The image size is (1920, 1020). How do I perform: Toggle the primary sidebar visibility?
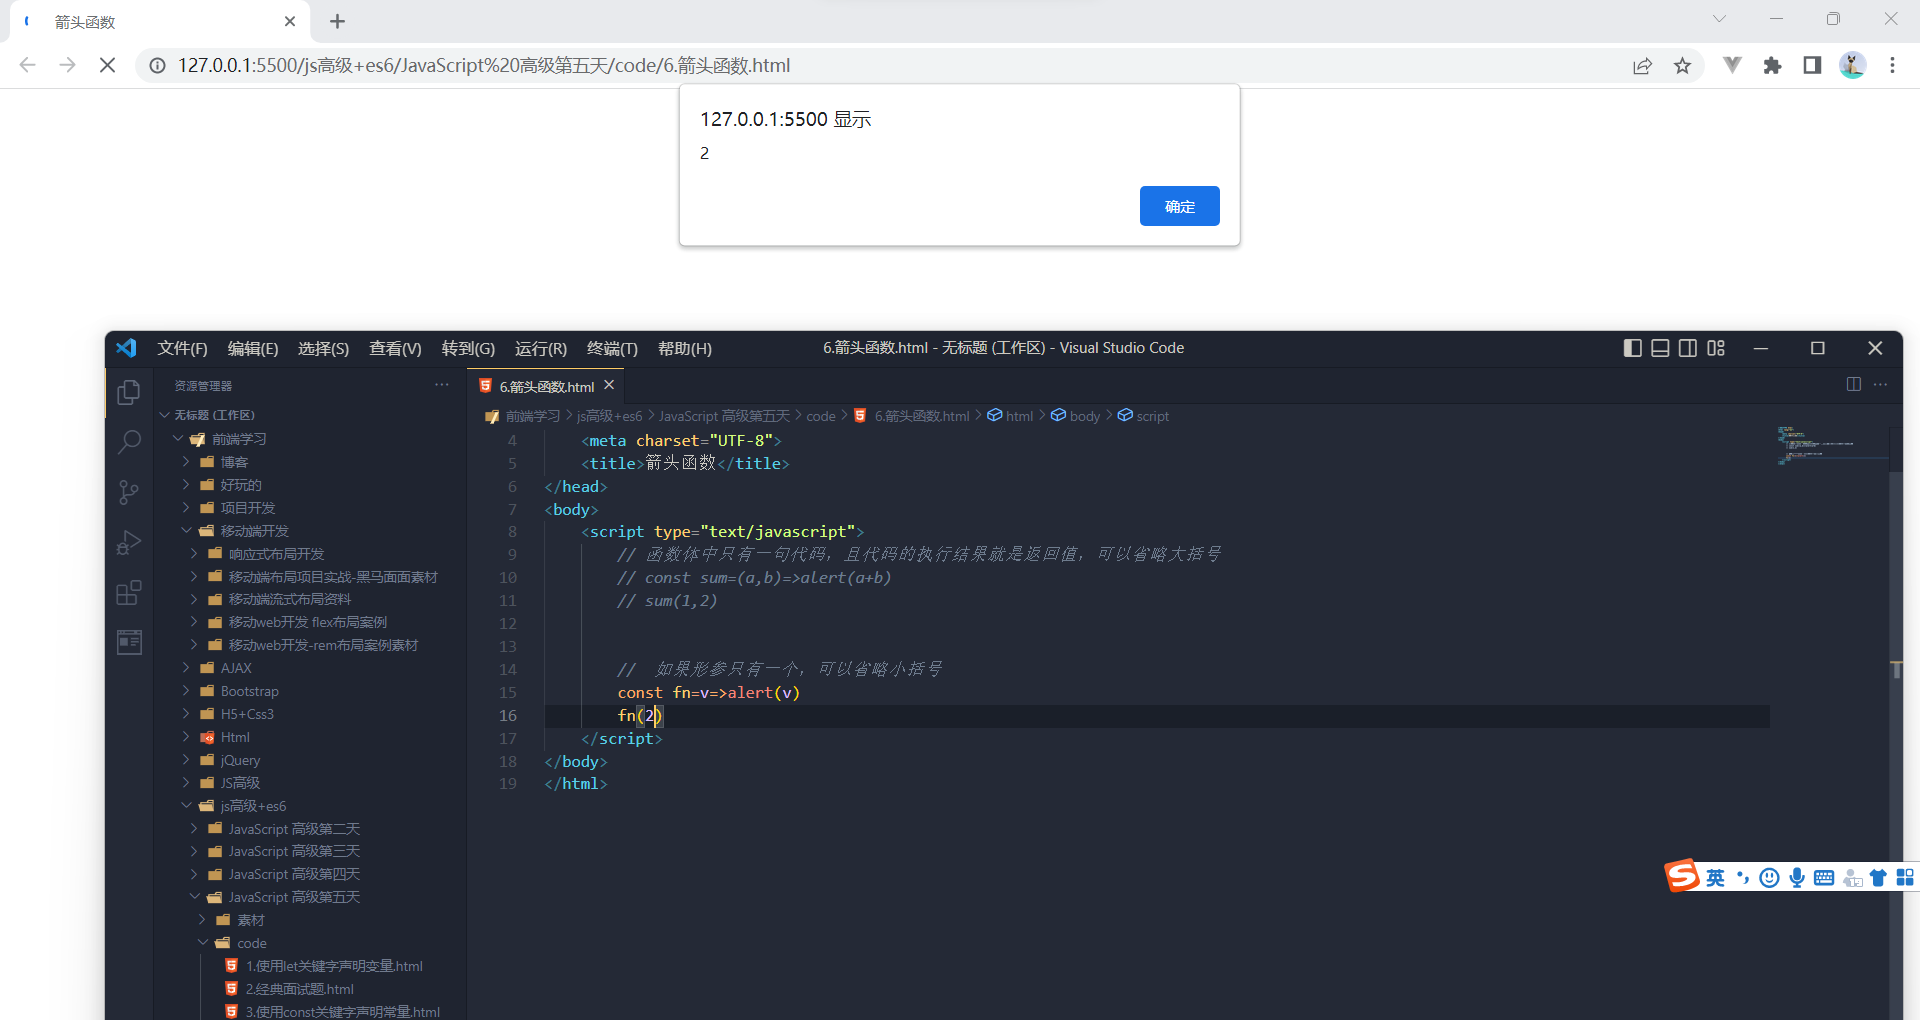click(x=1633, y=348)
